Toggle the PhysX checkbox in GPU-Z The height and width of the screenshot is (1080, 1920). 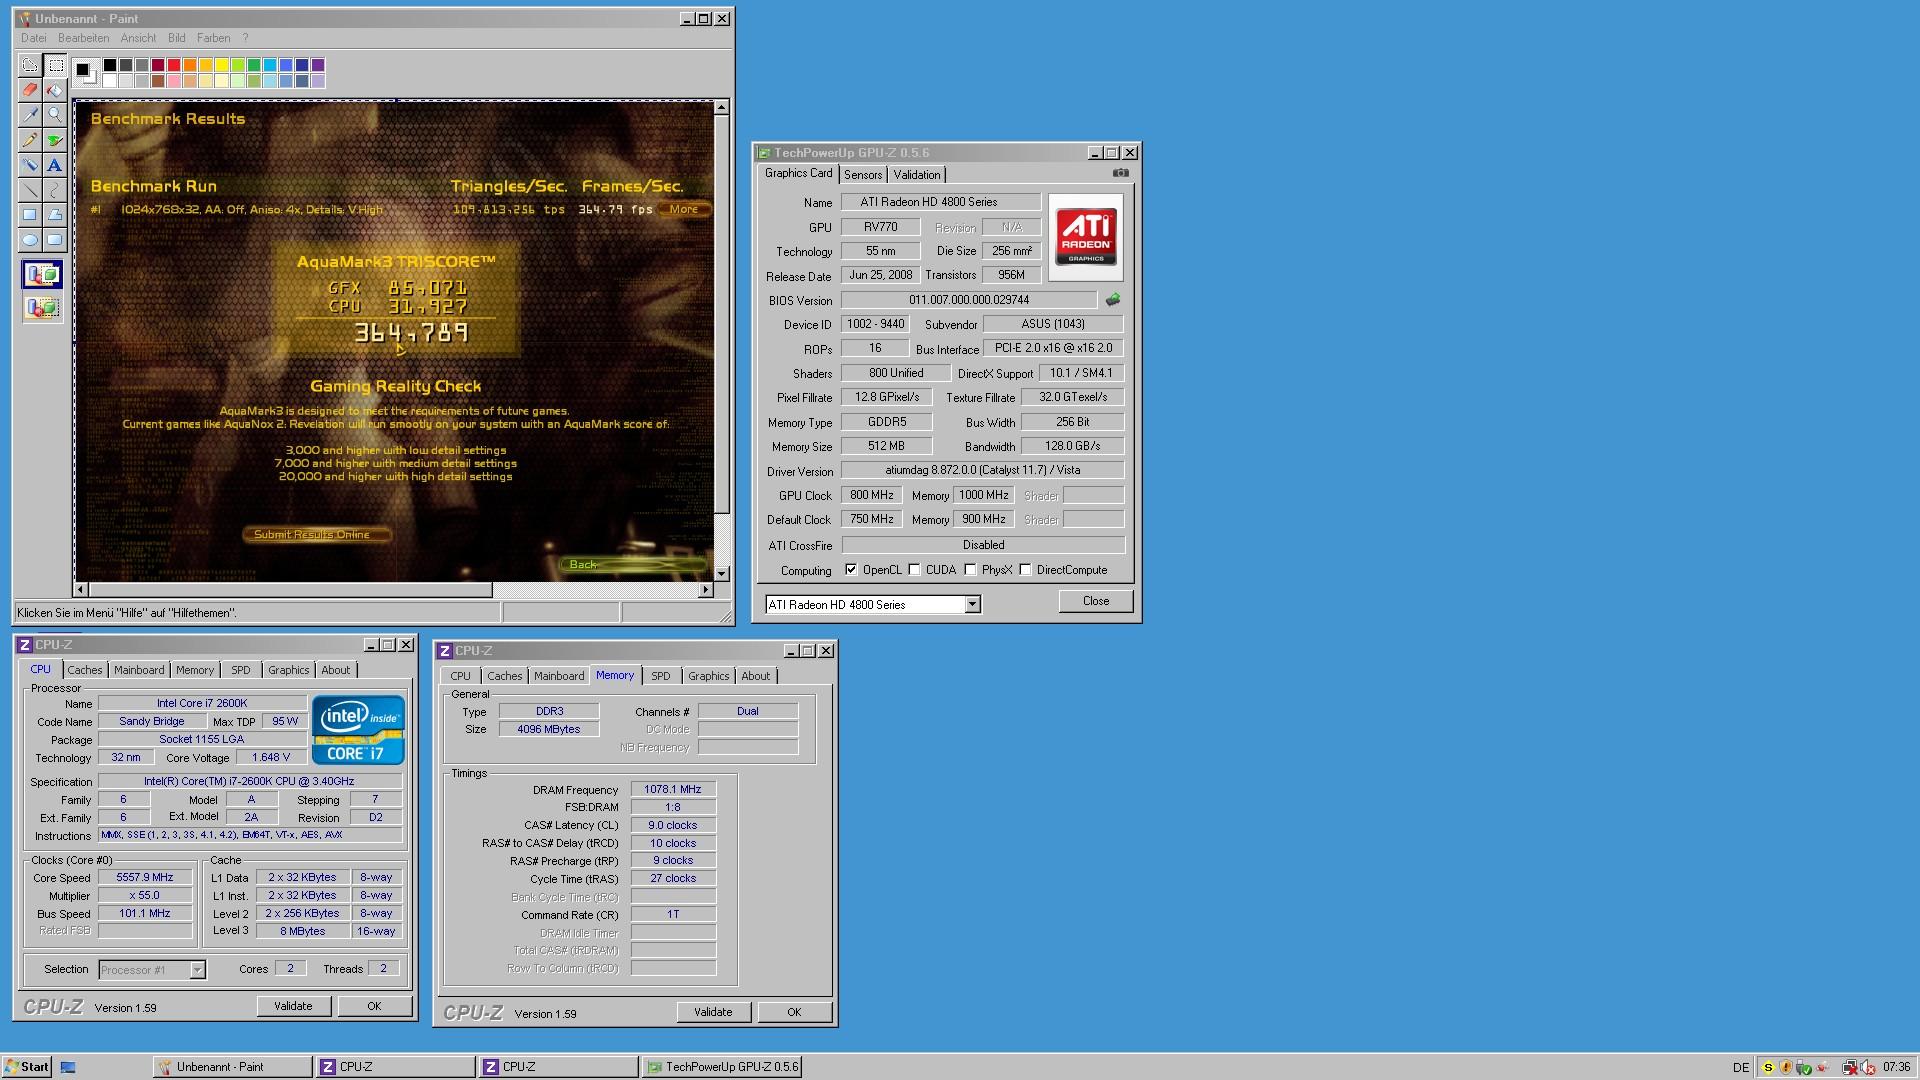click(x=970, y=570)
